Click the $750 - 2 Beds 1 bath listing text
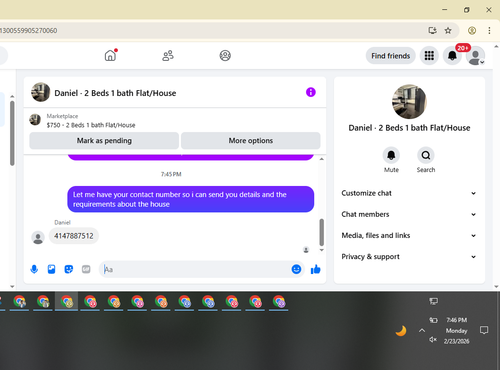 91,125
